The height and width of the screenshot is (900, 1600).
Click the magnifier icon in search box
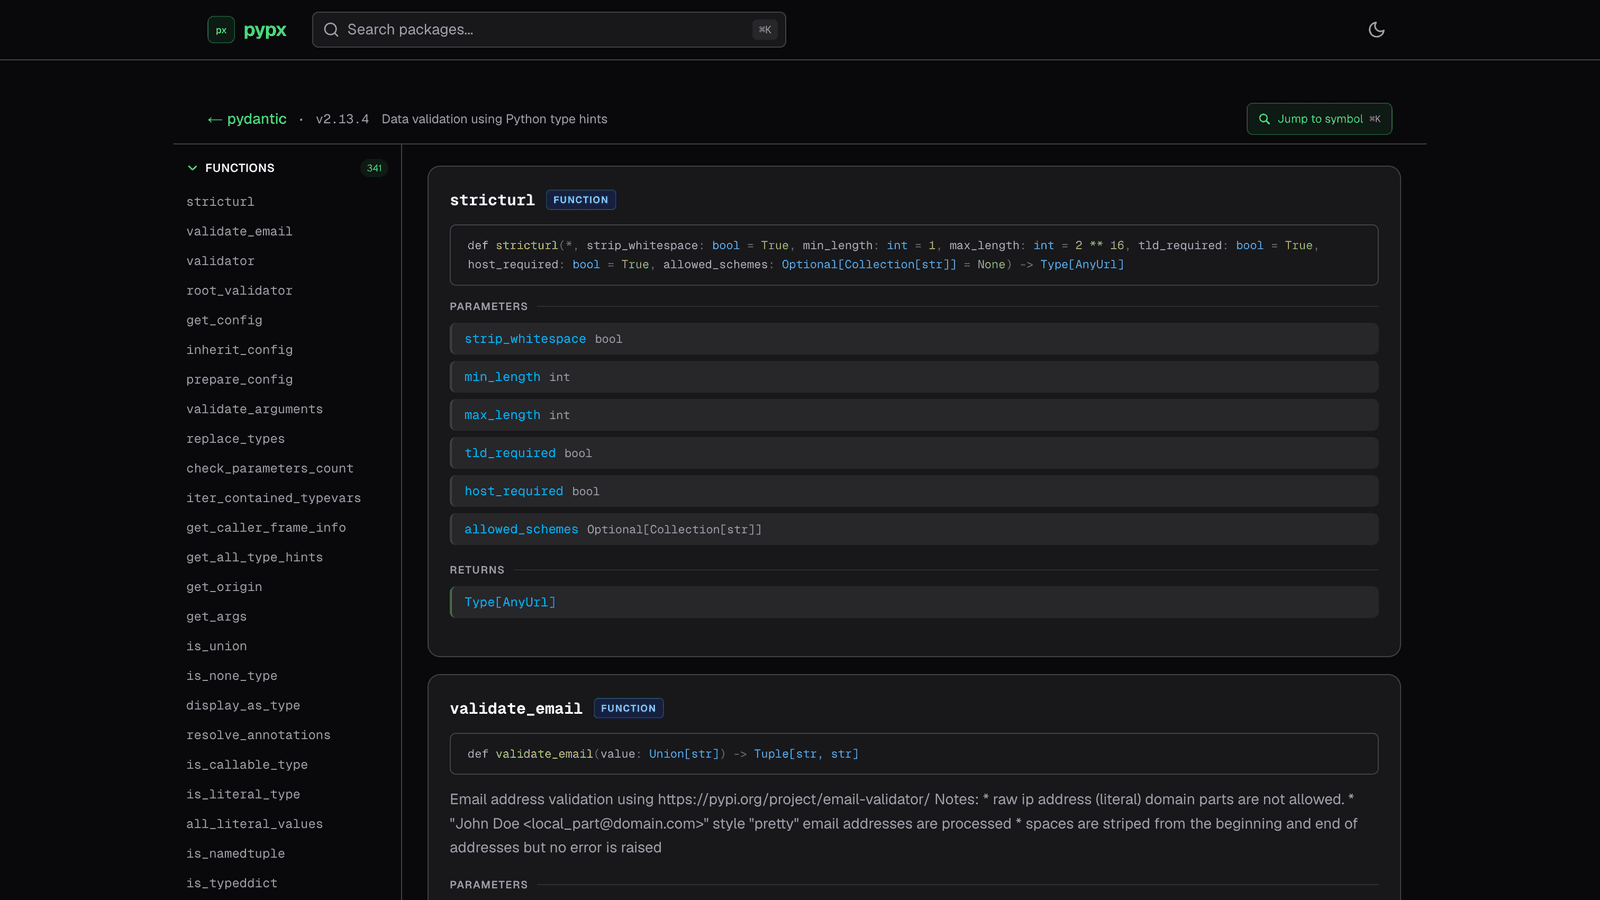click(331, 30)
